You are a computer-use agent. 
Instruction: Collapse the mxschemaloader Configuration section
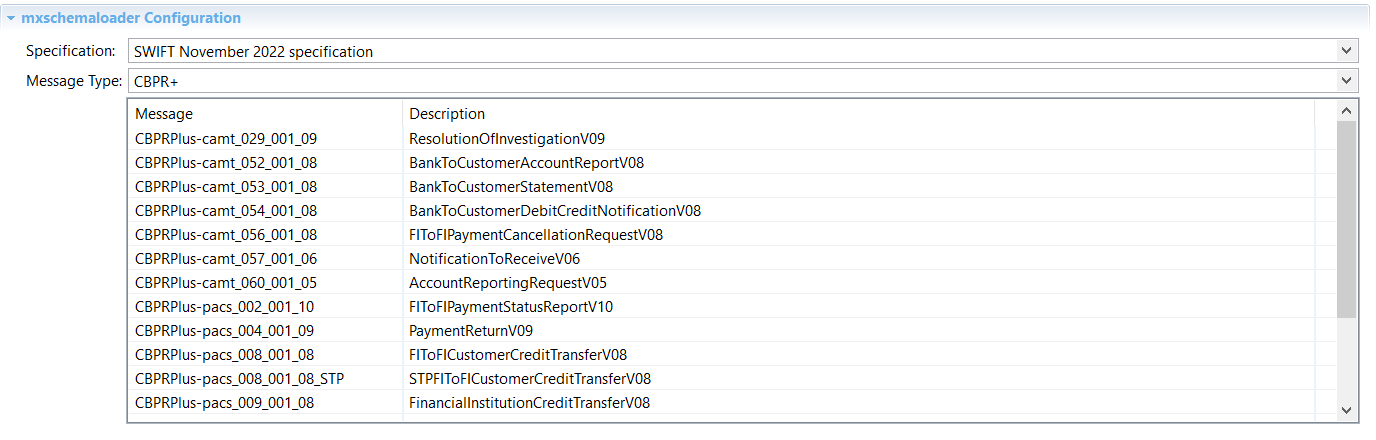(x=10, y=18)
